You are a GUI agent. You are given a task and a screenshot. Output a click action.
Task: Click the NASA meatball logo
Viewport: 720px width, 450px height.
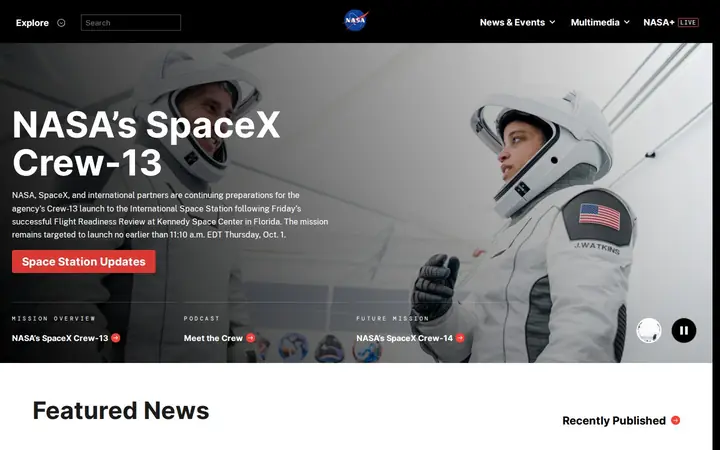(x=356, y=21)
